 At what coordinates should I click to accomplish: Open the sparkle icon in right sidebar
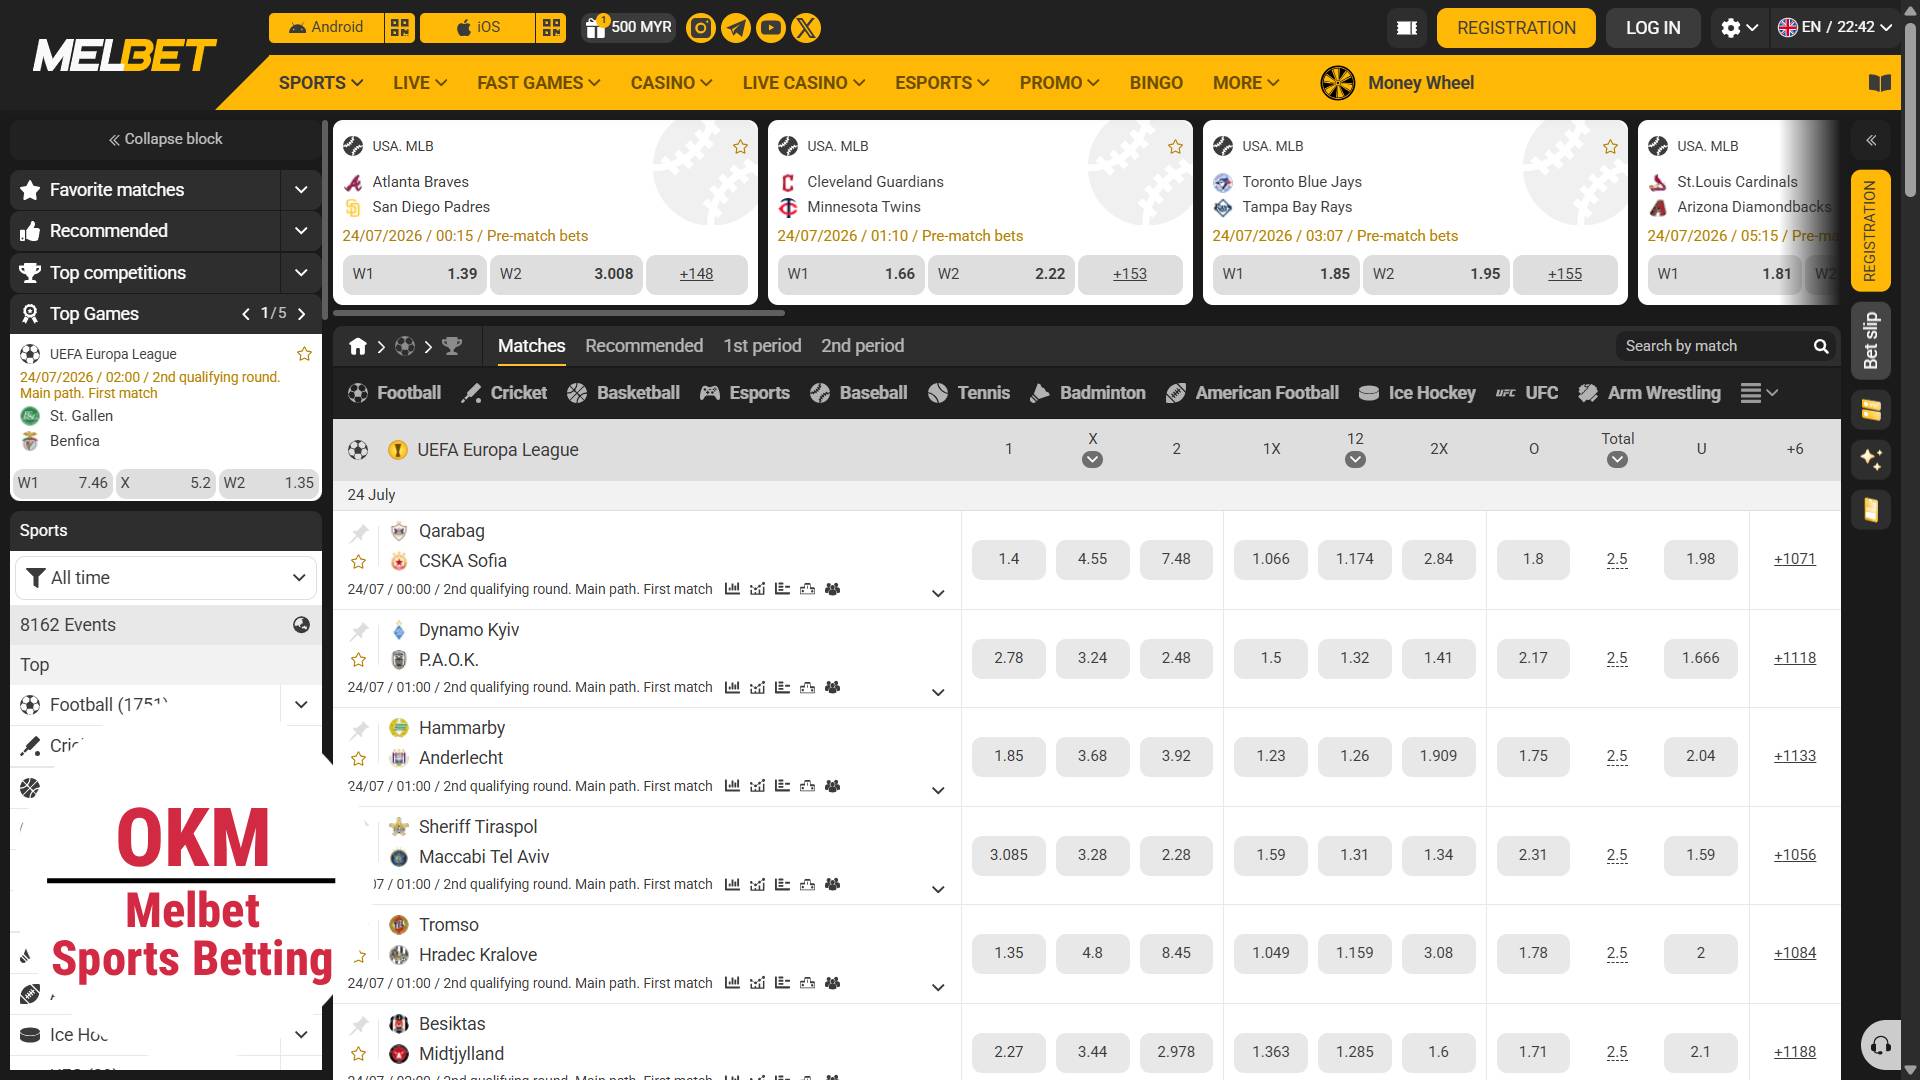[1871, 459]
